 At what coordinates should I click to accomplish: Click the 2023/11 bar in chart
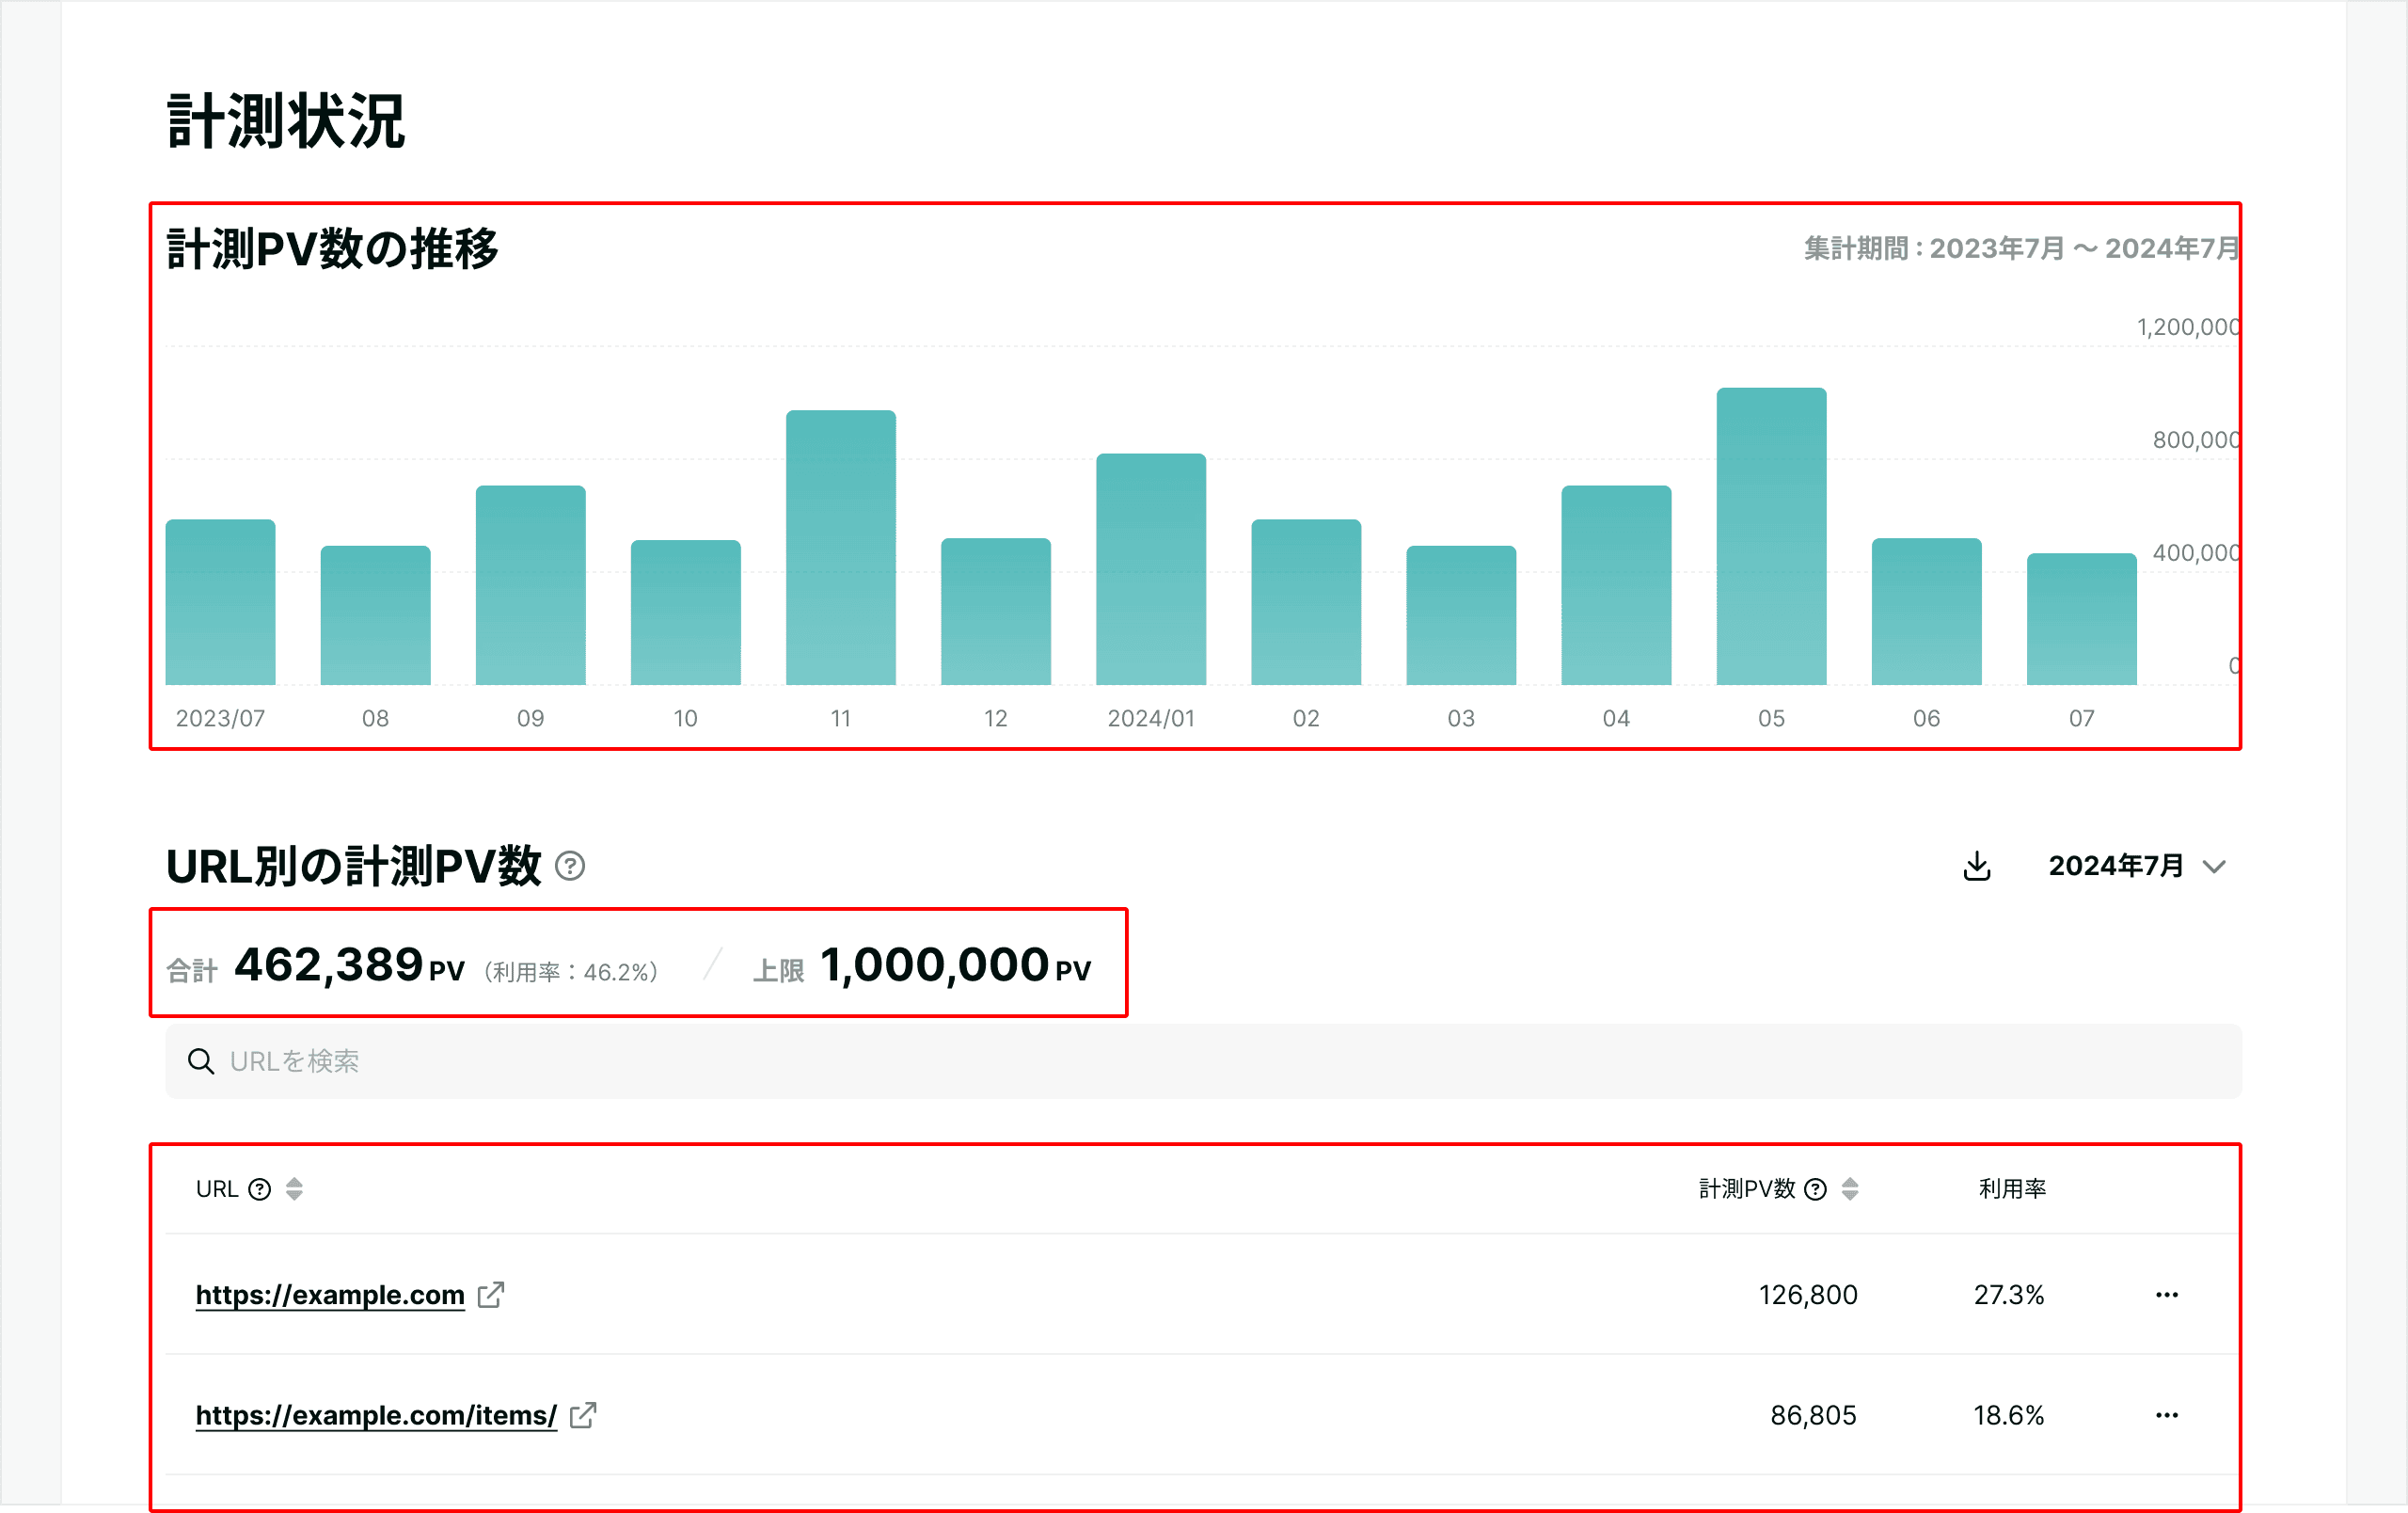click(840, 548)
